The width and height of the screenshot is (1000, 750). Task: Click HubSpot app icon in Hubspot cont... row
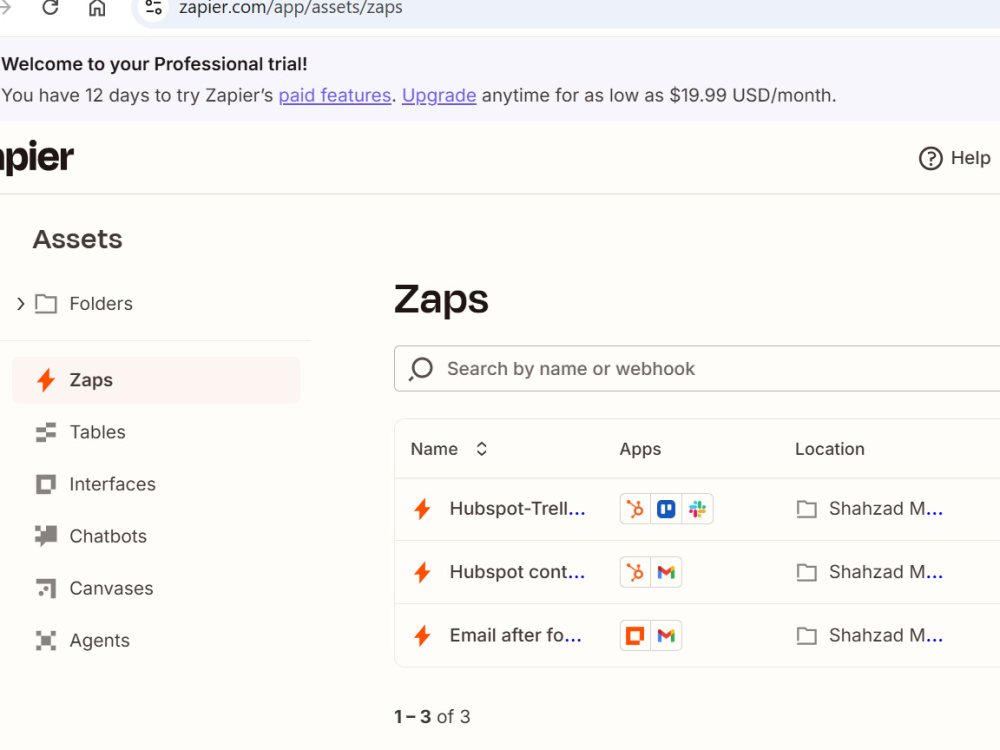coord(635,572)
